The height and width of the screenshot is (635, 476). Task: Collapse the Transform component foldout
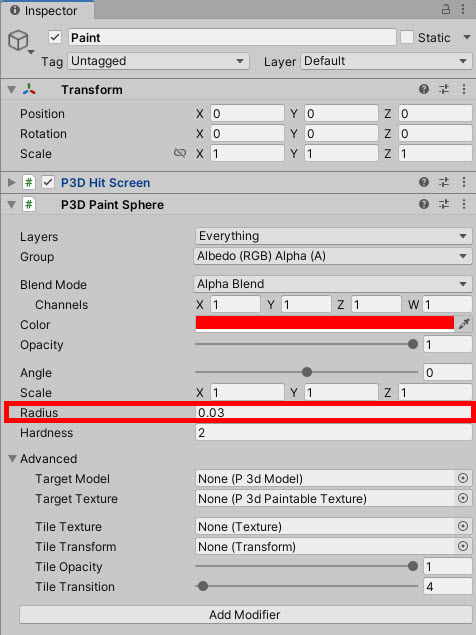pos(12,89)
